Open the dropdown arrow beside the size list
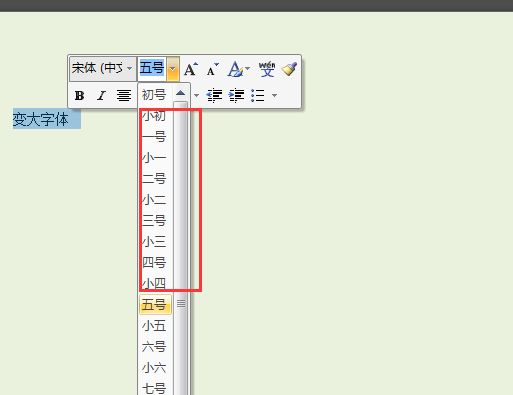 click(196, 96)
